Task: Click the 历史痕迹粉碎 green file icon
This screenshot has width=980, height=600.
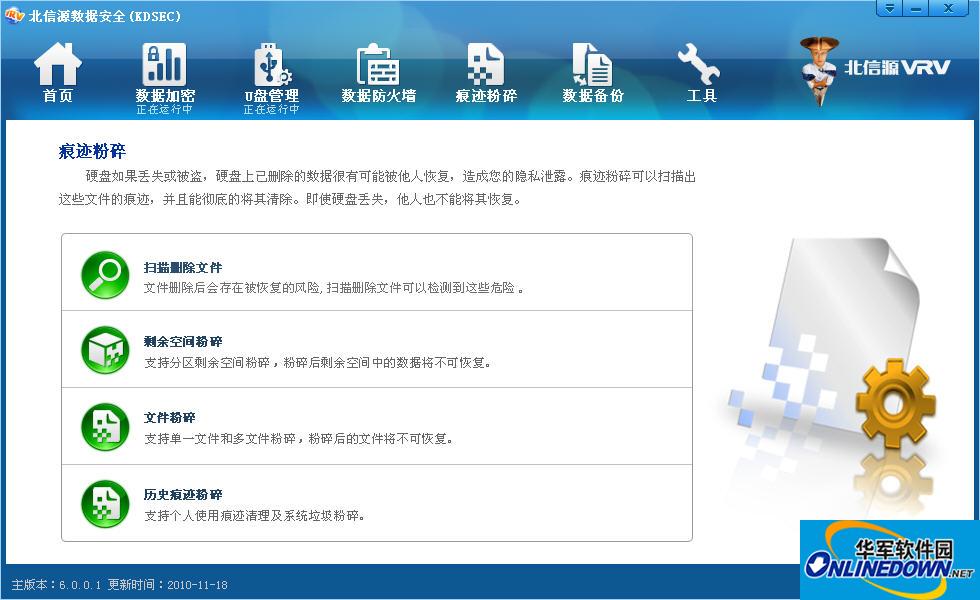Action: (104, 503)
